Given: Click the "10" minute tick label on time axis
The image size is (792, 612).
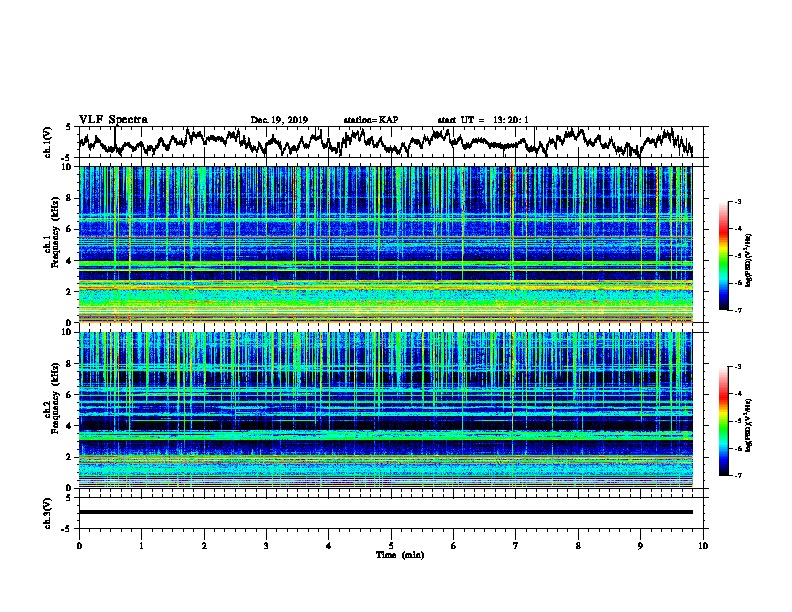Looking at the screenshot, I should point(703,546).
